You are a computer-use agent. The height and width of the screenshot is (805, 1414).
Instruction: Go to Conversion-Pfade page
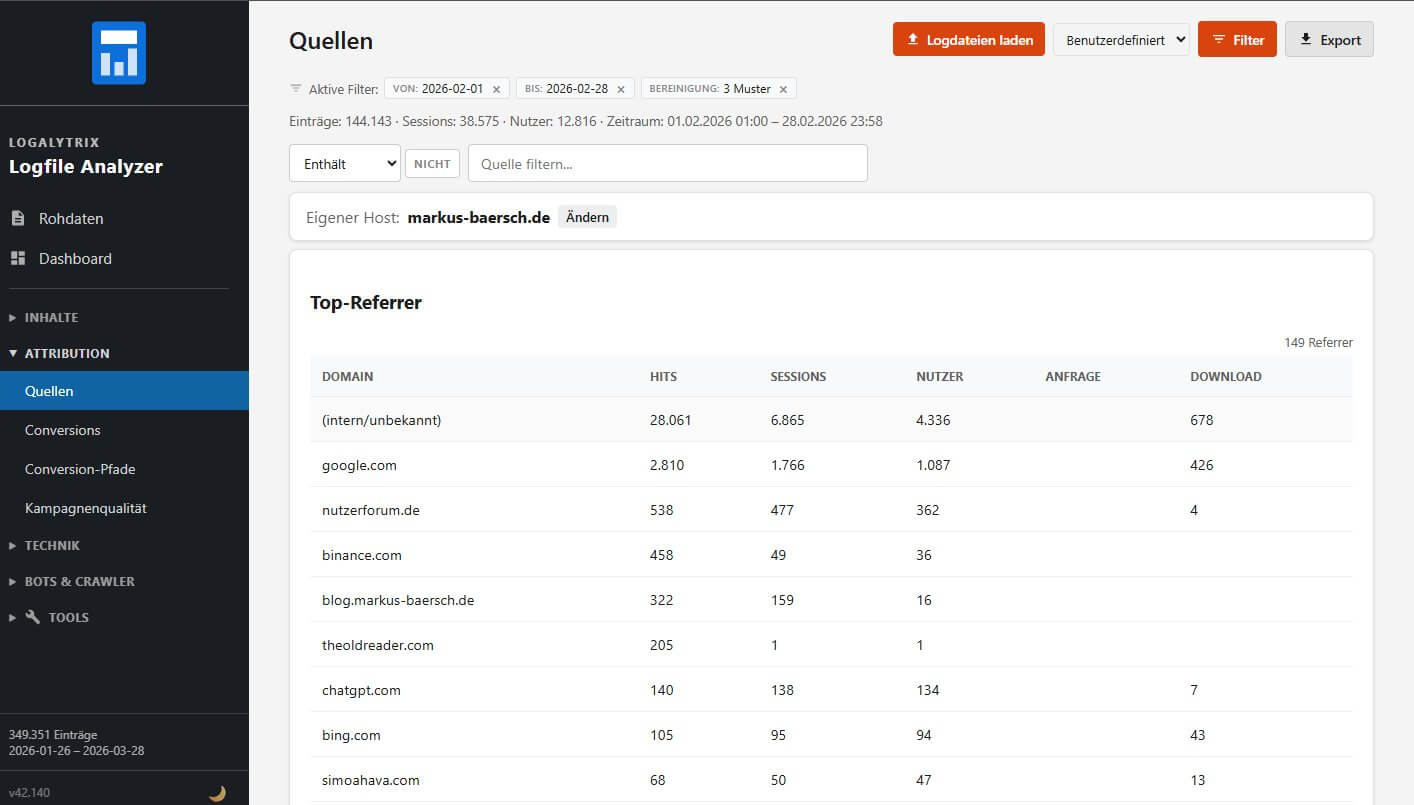click(80, 469)
